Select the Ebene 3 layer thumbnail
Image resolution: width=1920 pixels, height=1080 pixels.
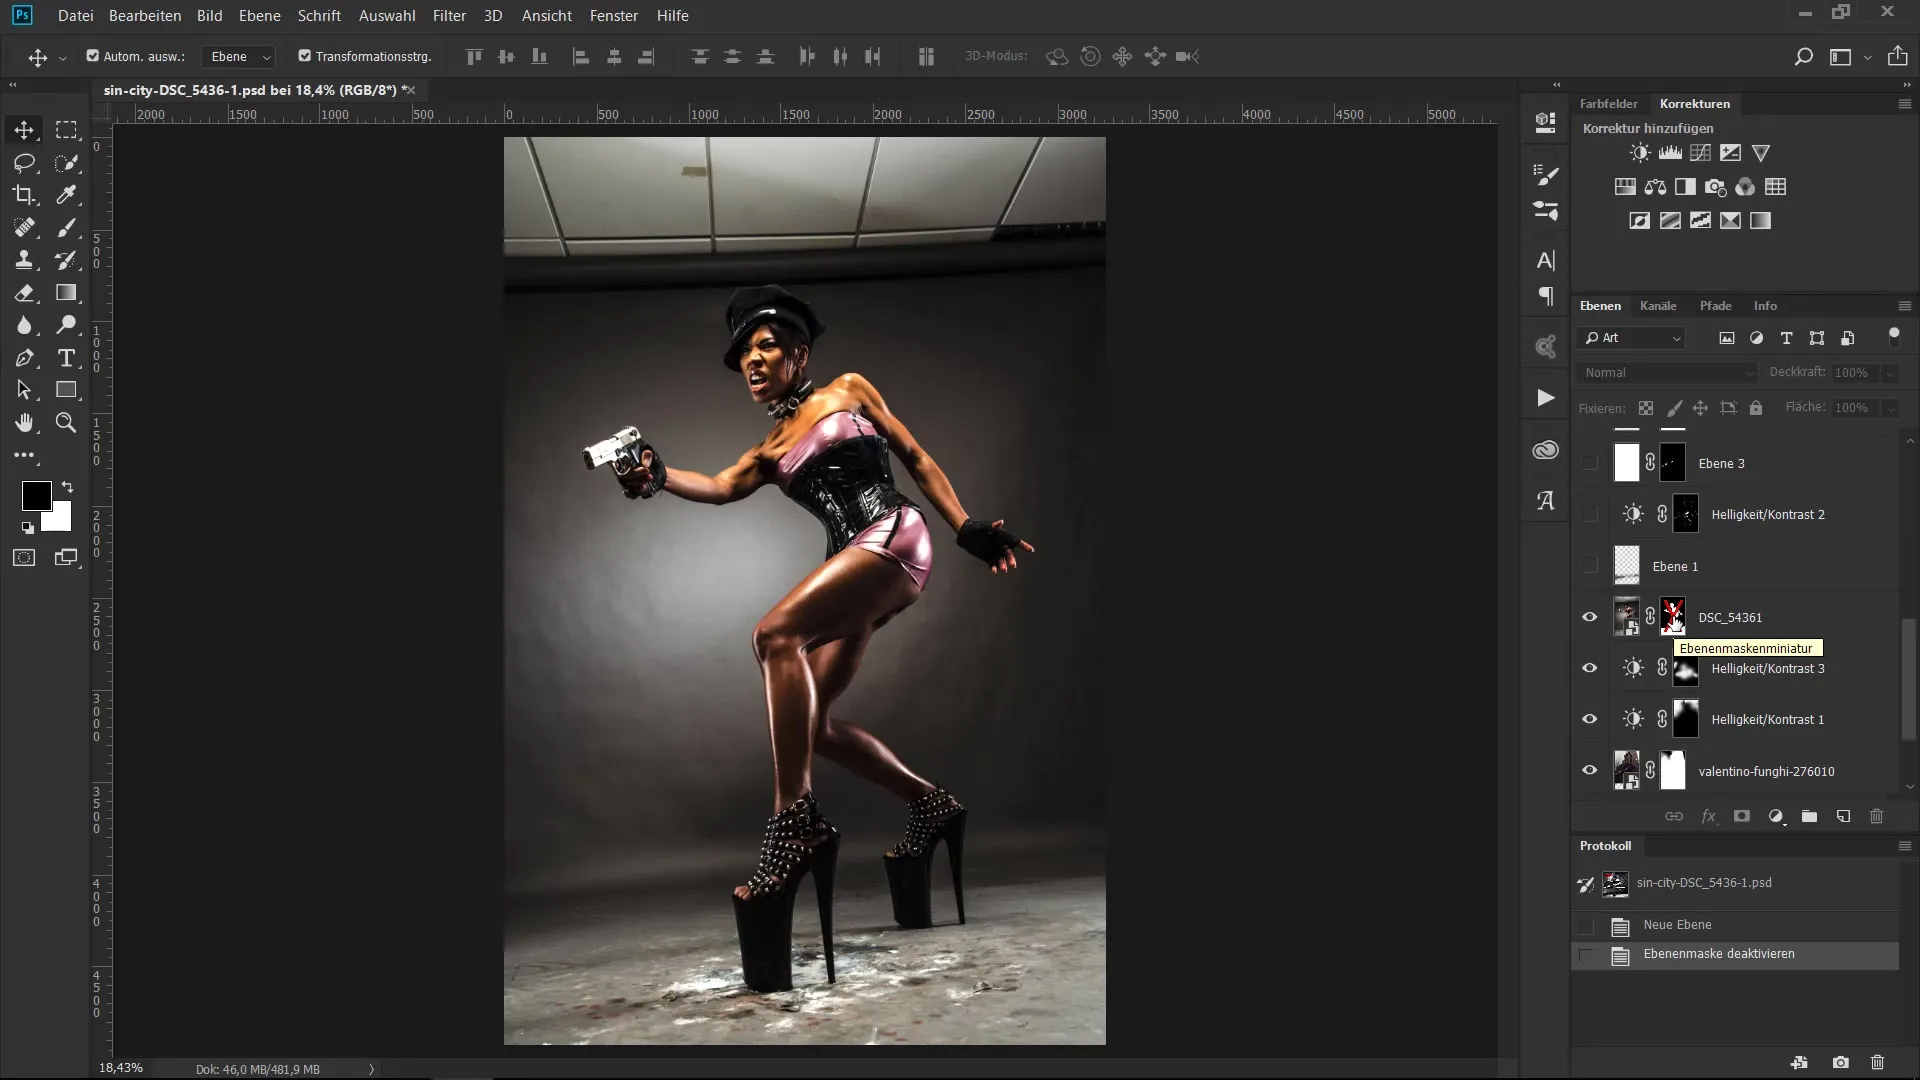click(x=1626, y=463)
